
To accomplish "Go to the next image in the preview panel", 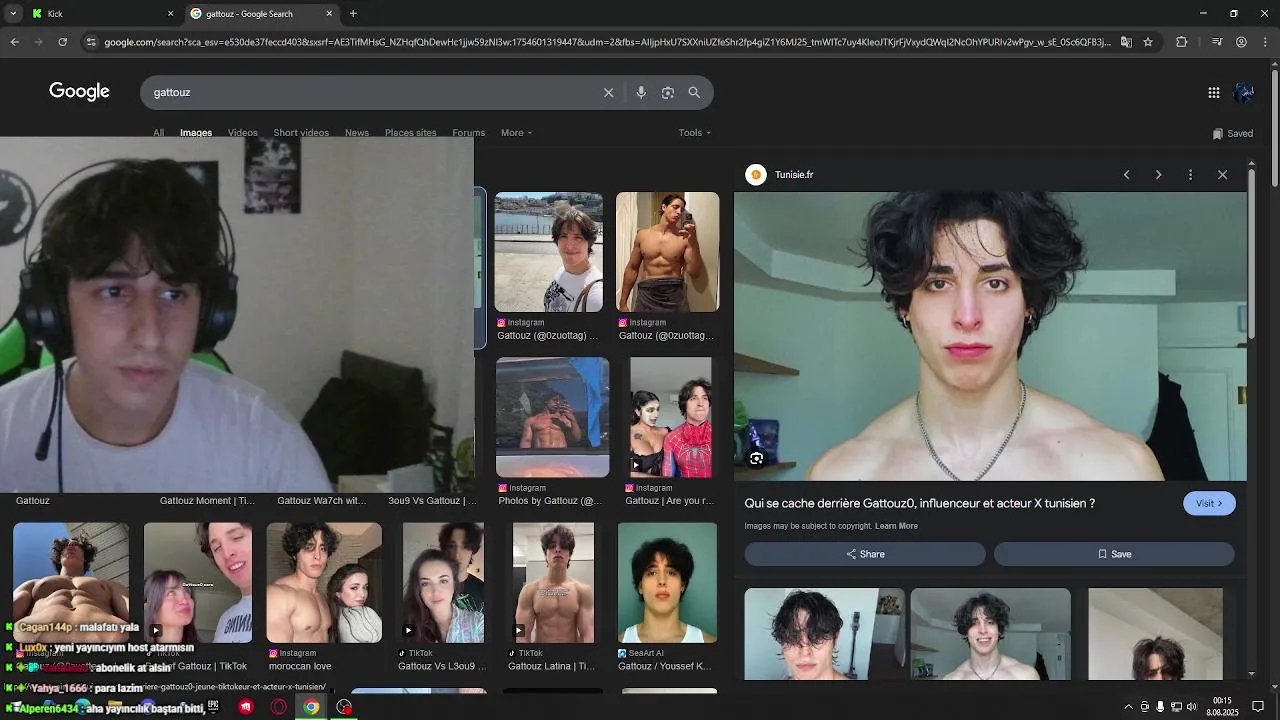I will 1158,174.
